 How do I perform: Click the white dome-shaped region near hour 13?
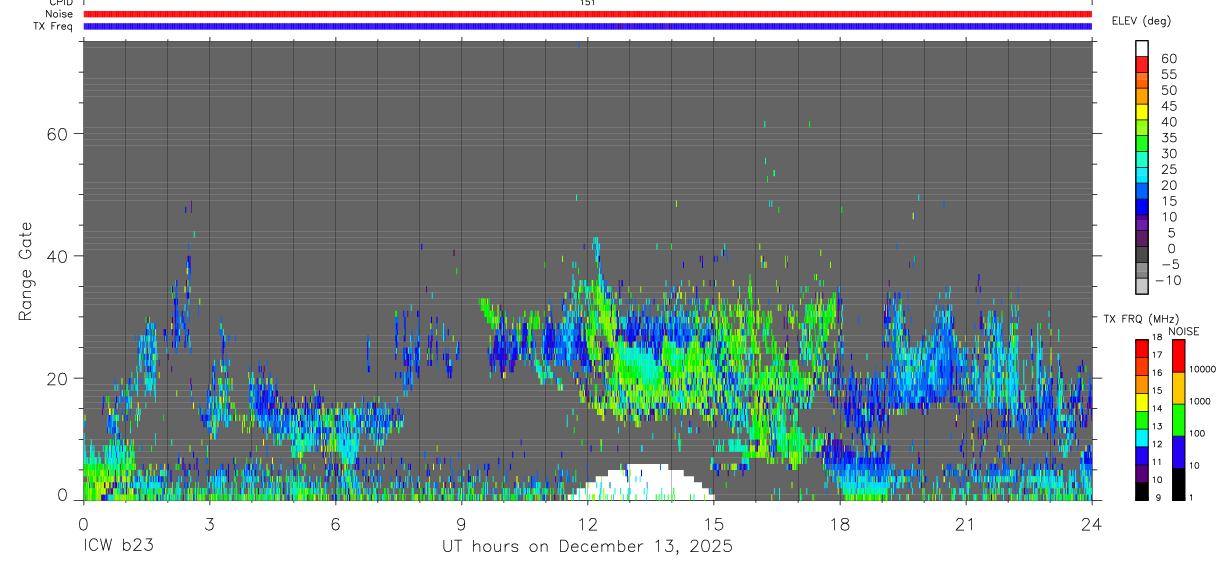coord(641,483)
